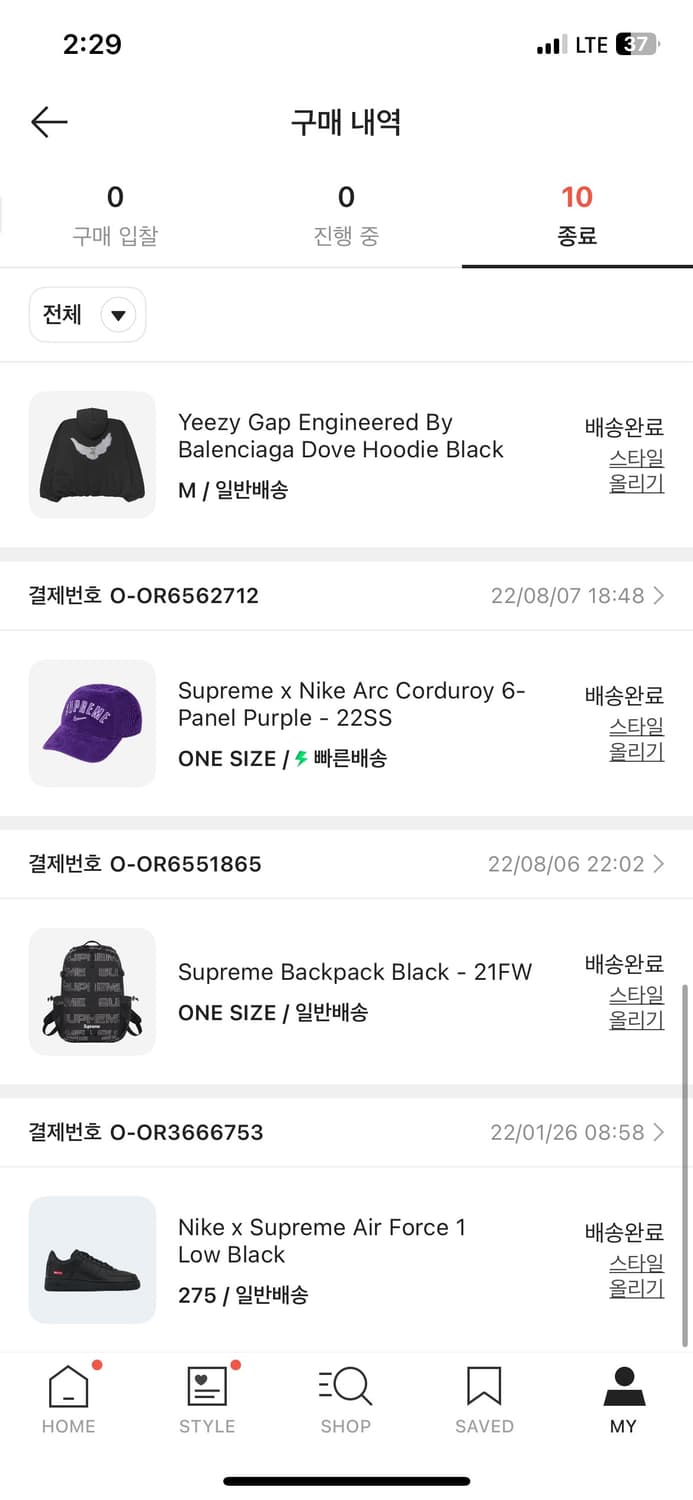
Task: Open the Yeezy Gap Dove Hoodie thumbnail
Action: (92, 455)
